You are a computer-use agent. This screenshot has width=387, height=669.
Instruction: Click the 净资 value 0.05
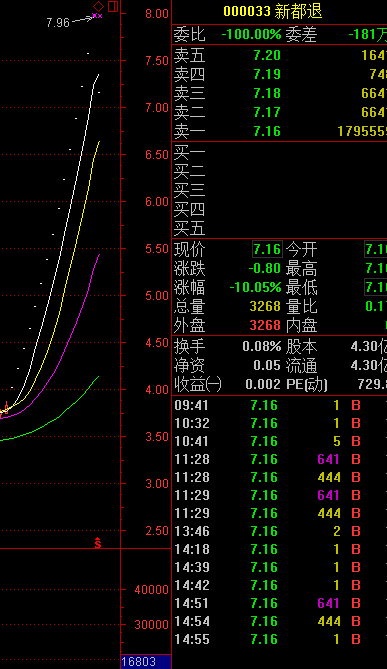[267, 365]
